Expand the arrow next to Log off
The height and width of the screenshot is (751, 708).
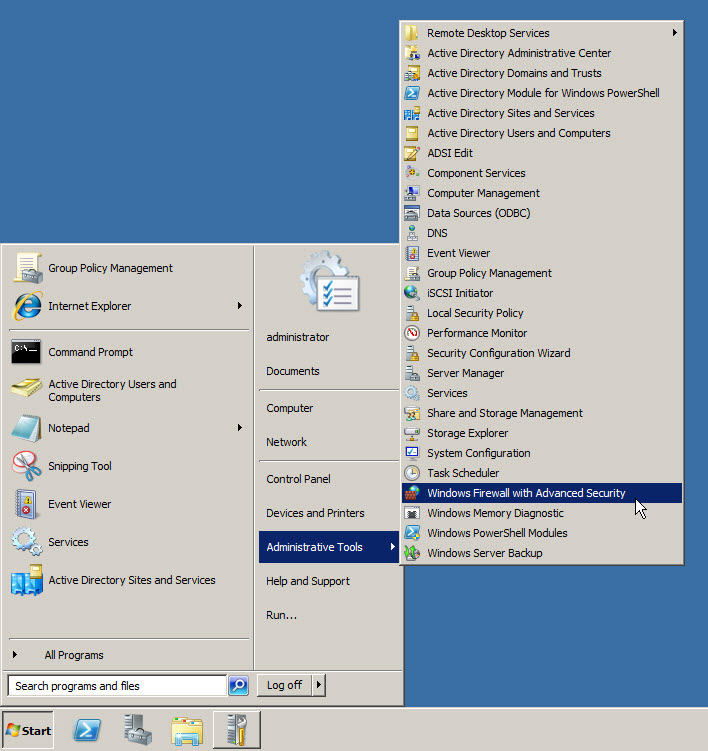point(319,685)
